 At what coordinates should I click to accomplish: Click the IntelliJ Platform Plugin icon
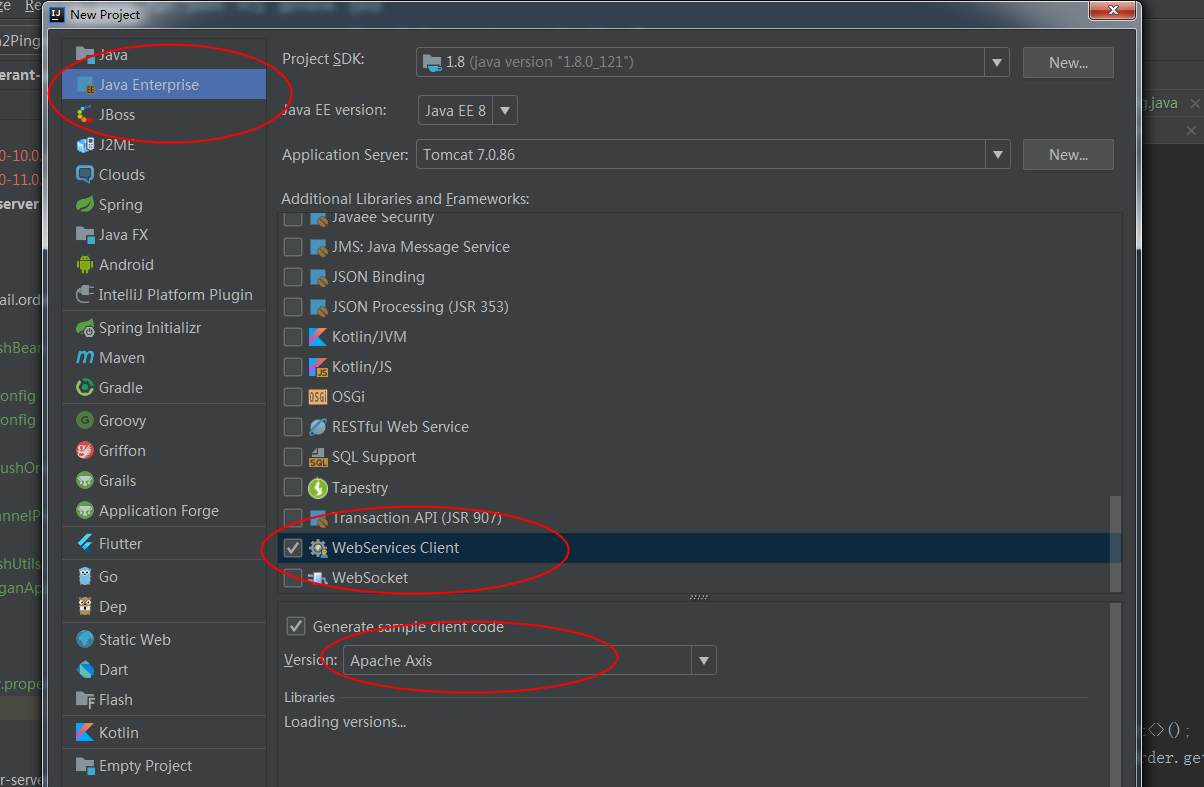pyautogui.click(x=85, y=295)
